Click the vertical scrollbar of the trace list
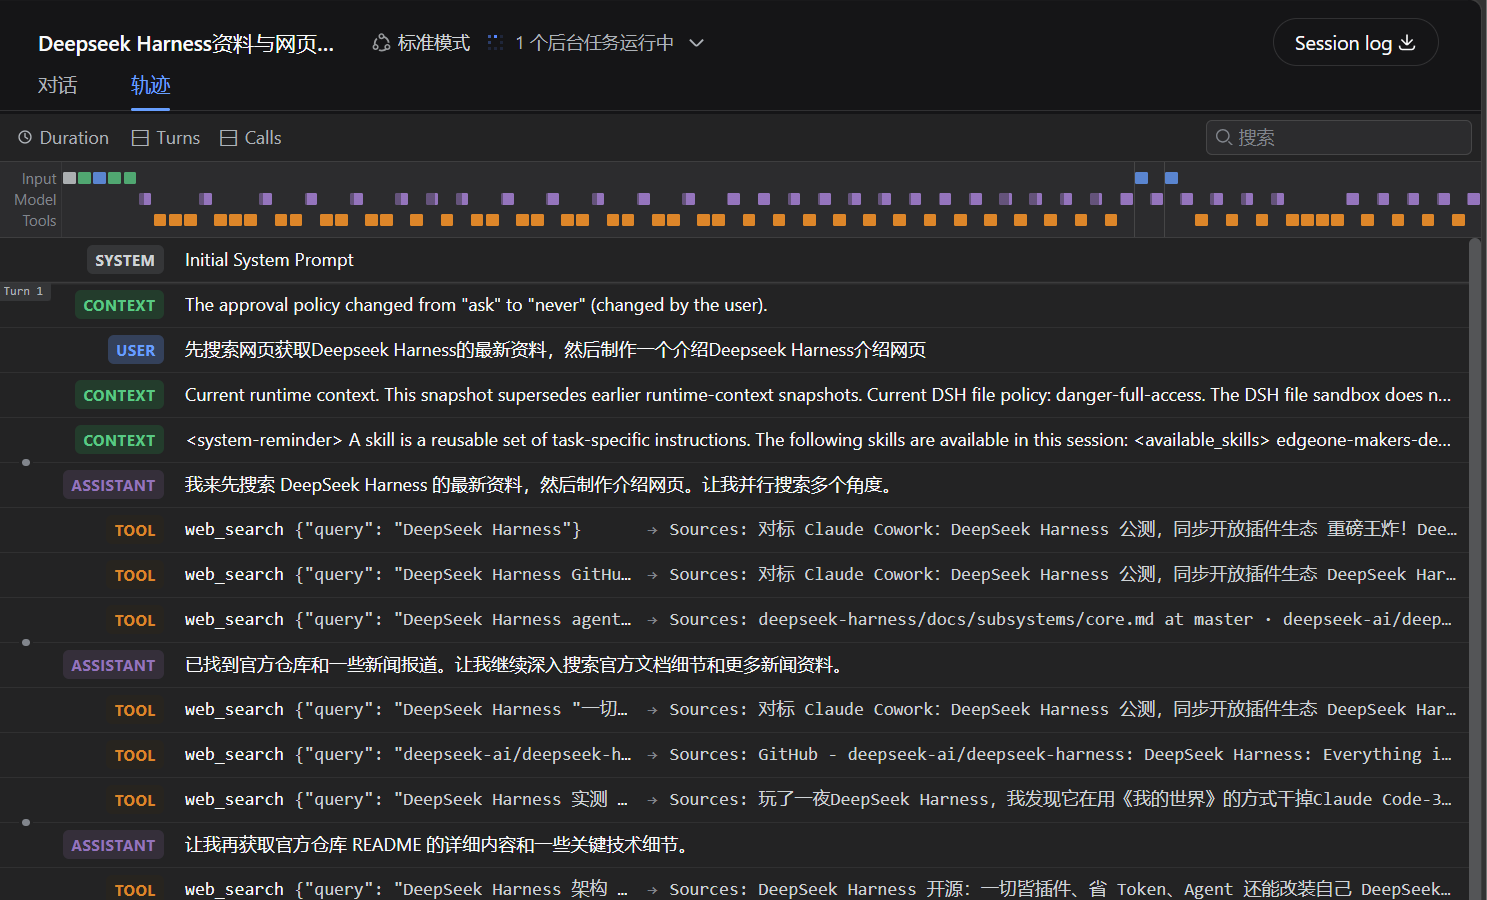Viewport: 1487px width, 900px height. click(1475, 569)
